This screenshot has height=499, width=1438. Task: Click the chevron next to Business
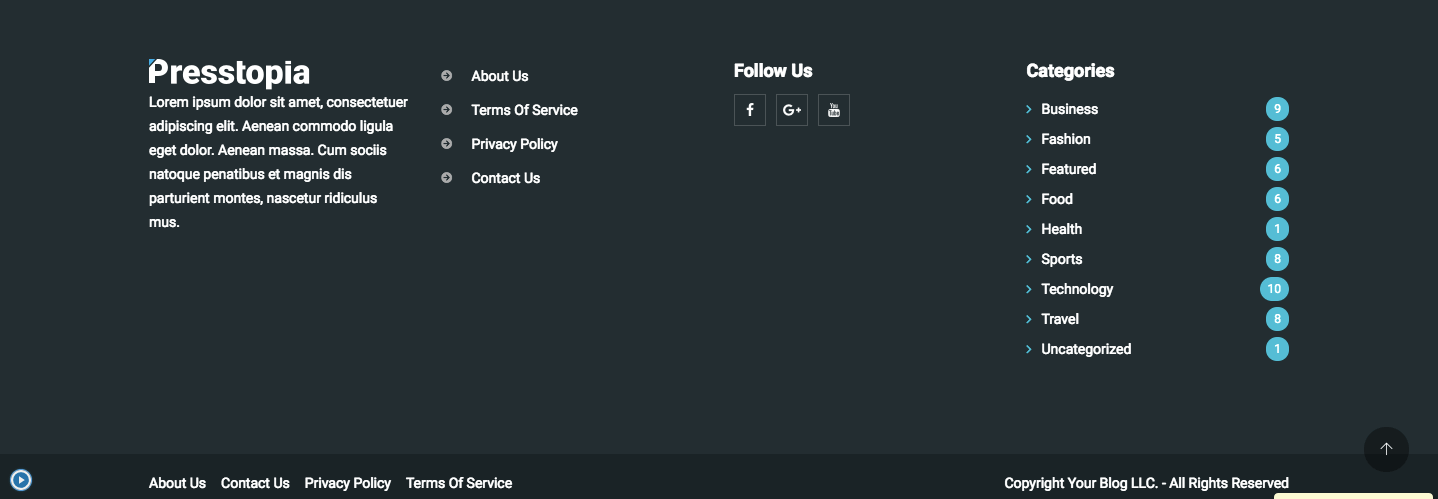point(1028,109)
